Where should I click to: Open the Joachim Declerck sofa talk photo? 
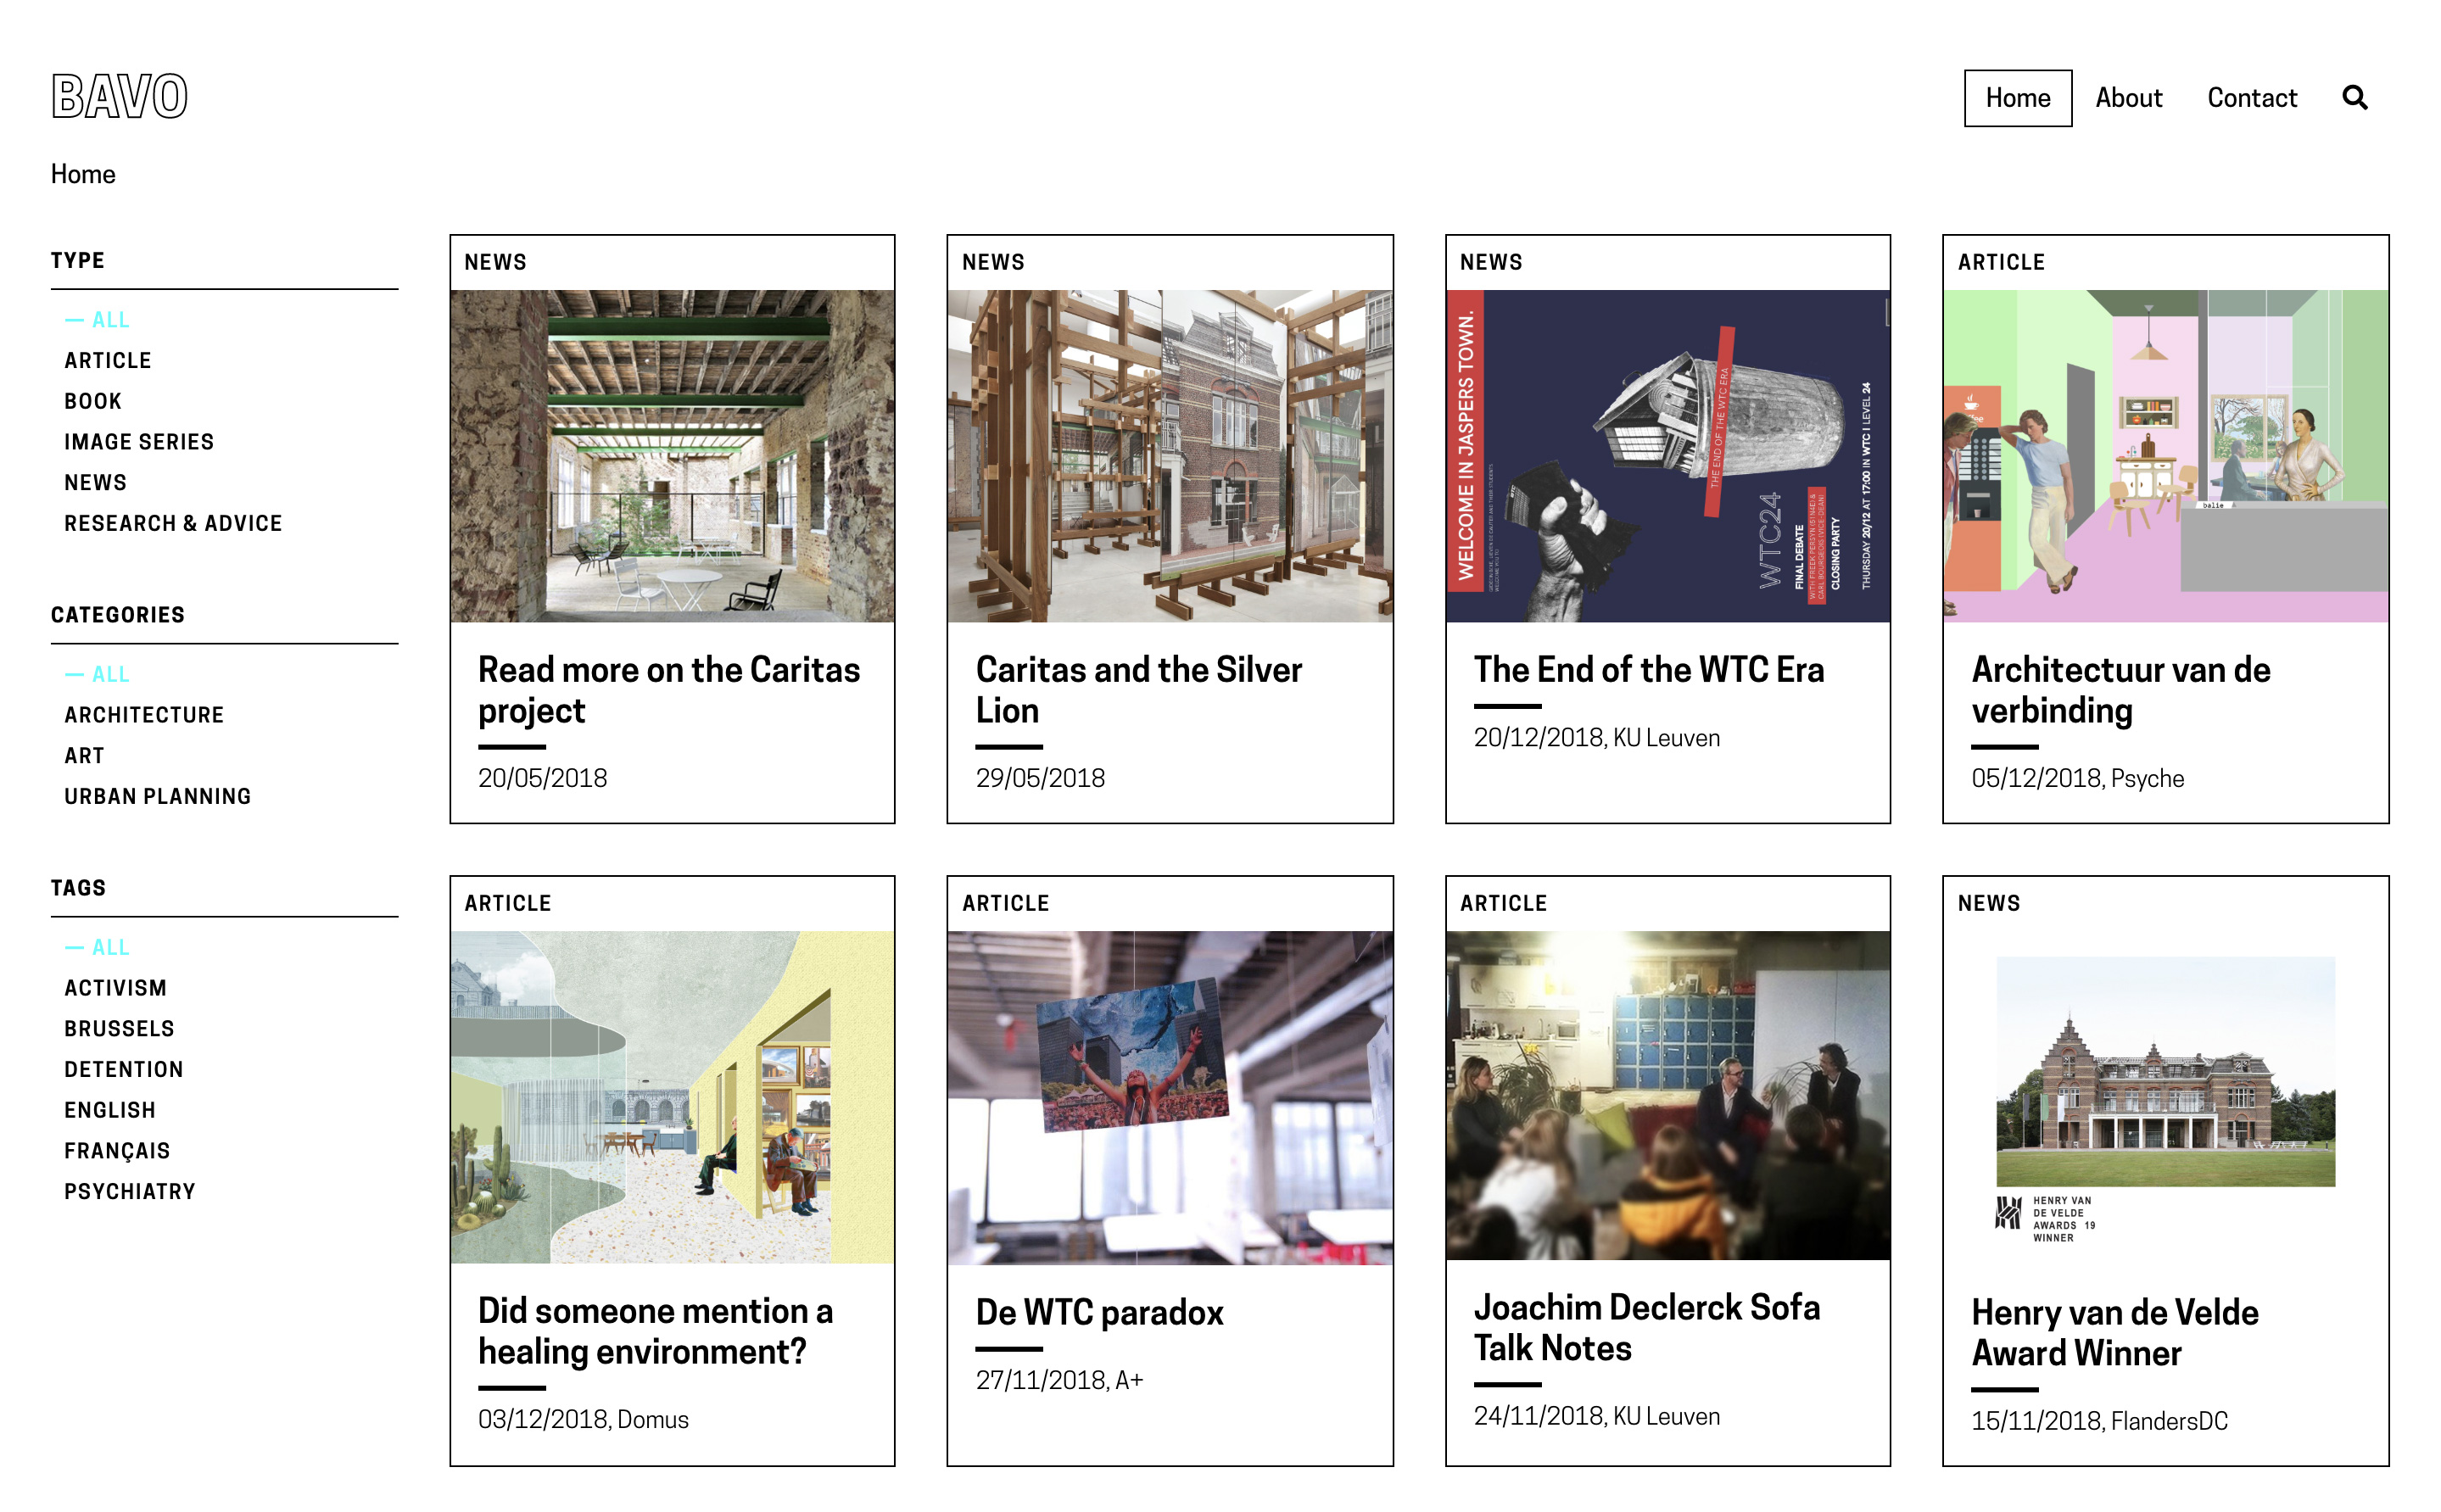tap(1667, 1095)
